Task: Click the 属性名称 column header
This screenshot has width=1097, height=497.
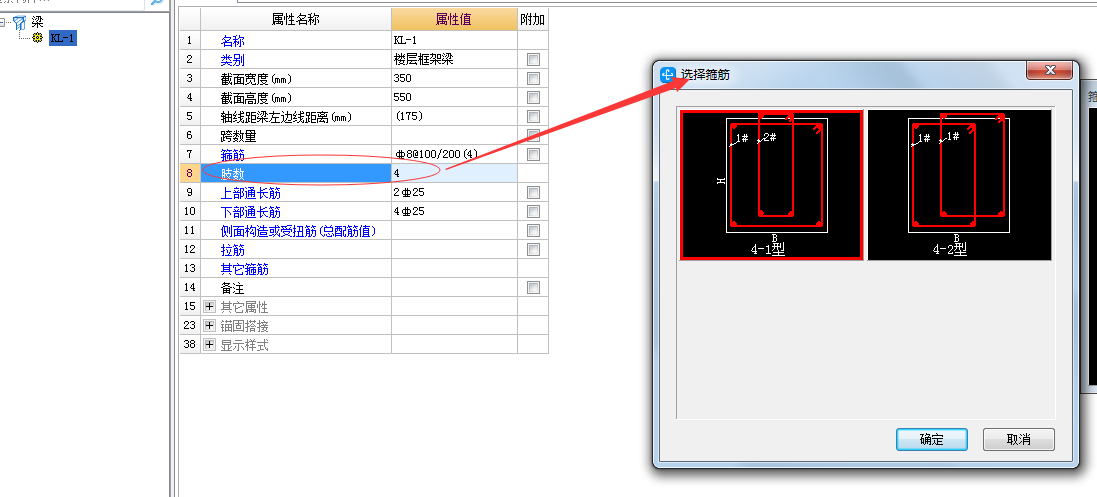Action: point(295,20)
